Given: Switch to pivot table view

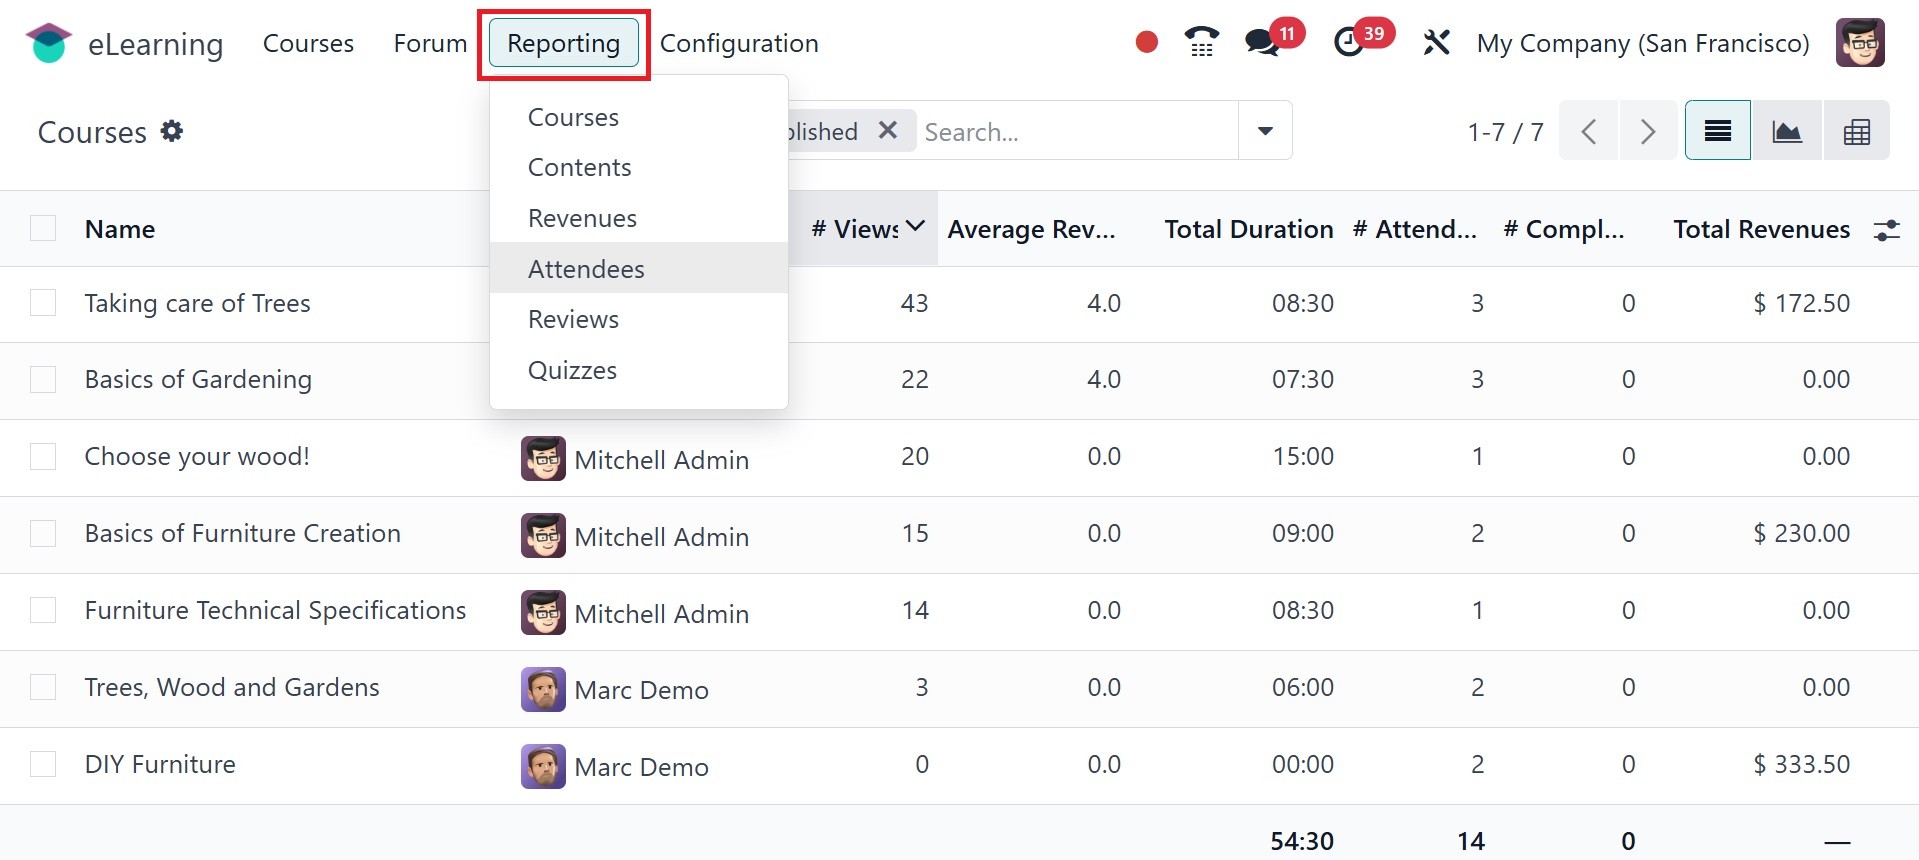Looking at the screenshot, I should [1856, 131].
